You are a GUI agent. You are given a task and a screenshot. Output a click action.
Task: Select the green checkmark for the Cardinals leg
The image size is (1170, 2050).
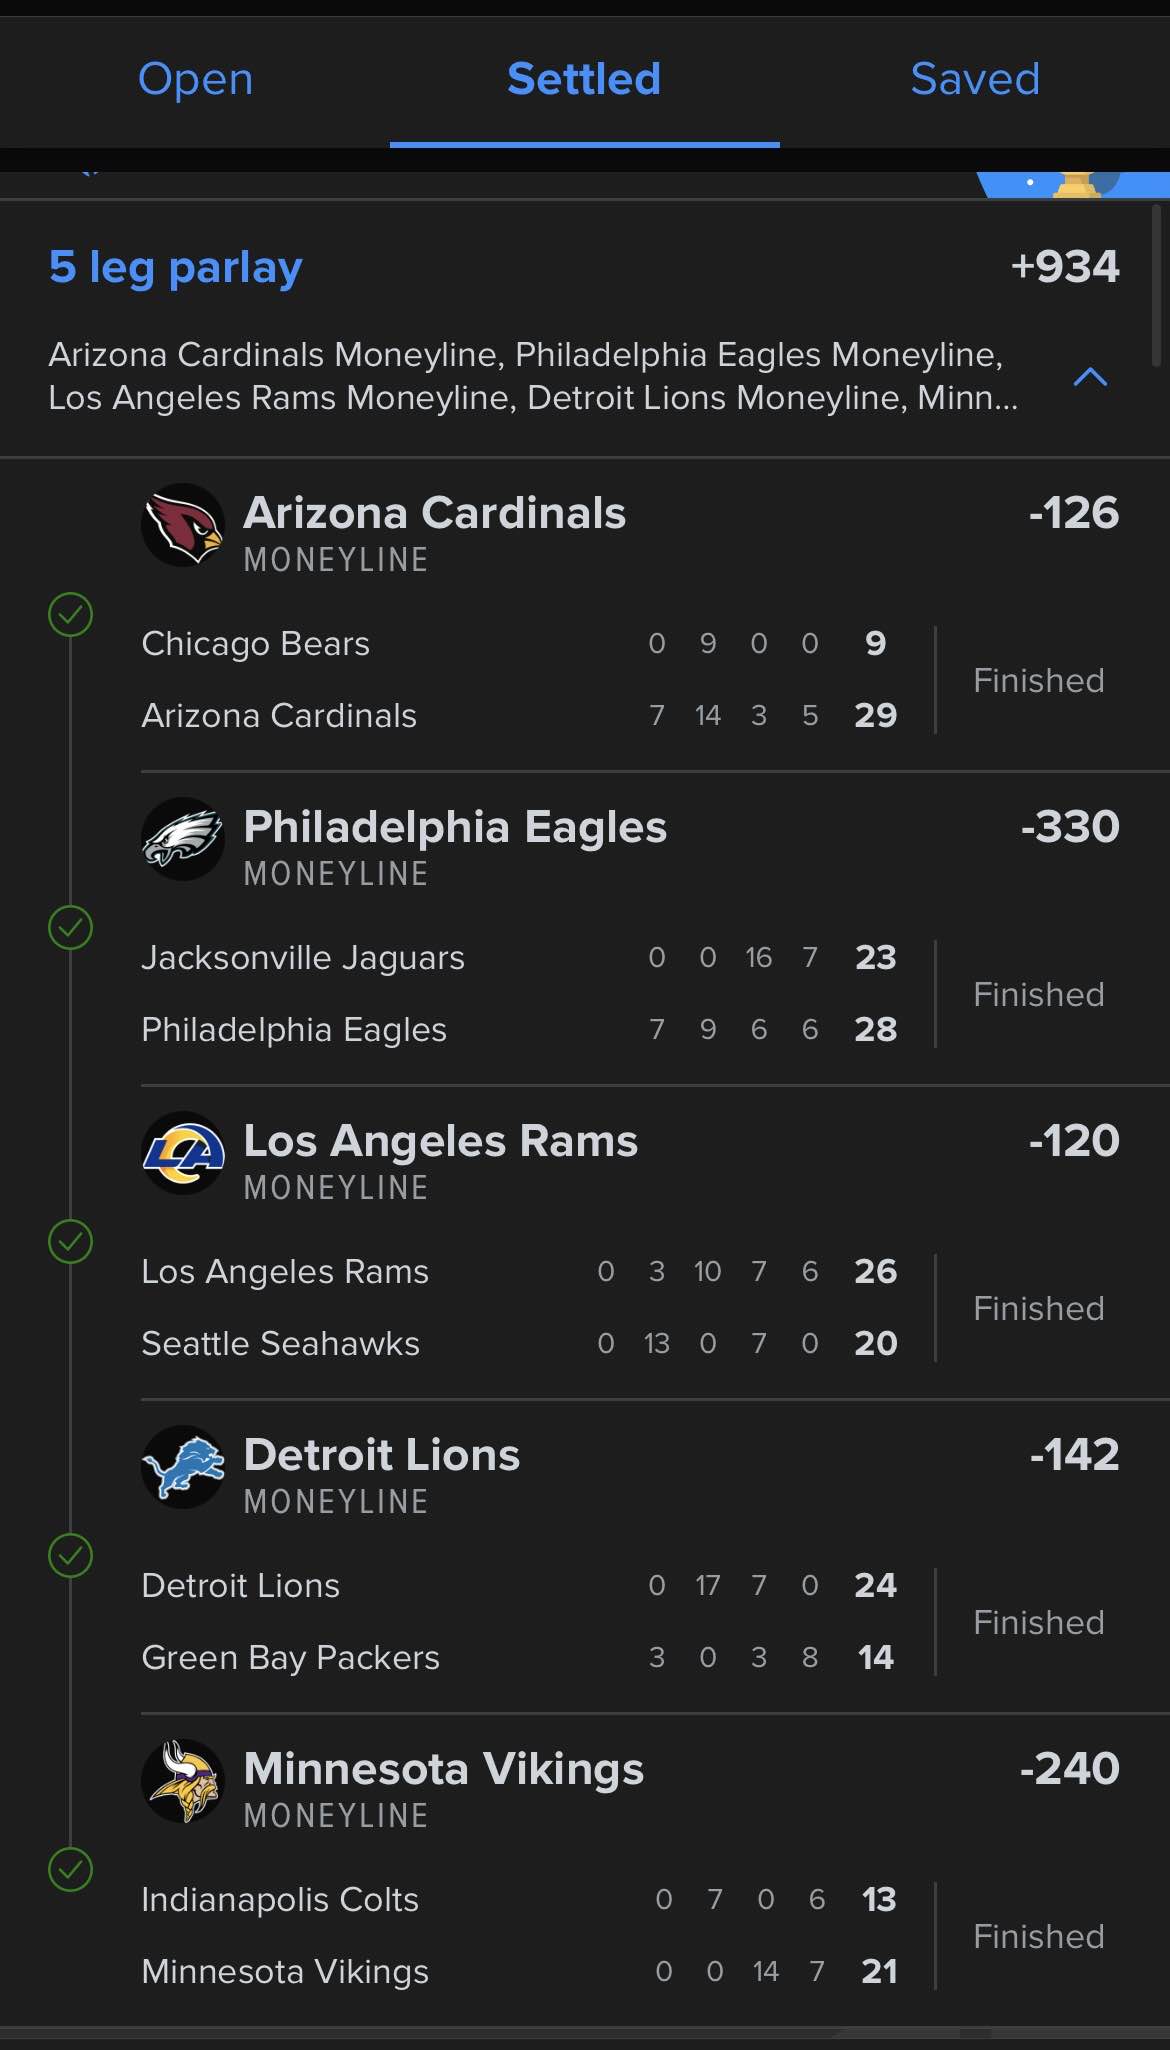70,615
